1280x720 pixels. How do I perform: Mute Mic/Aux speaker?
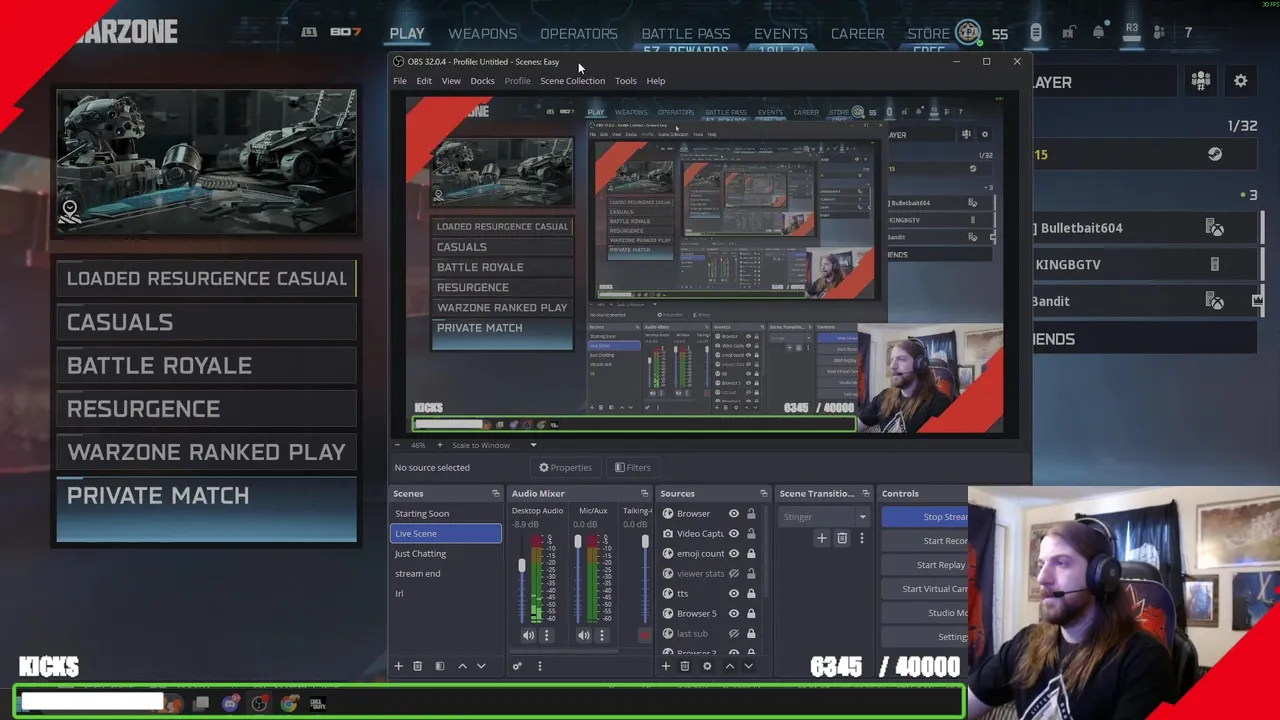coord(584,635)
